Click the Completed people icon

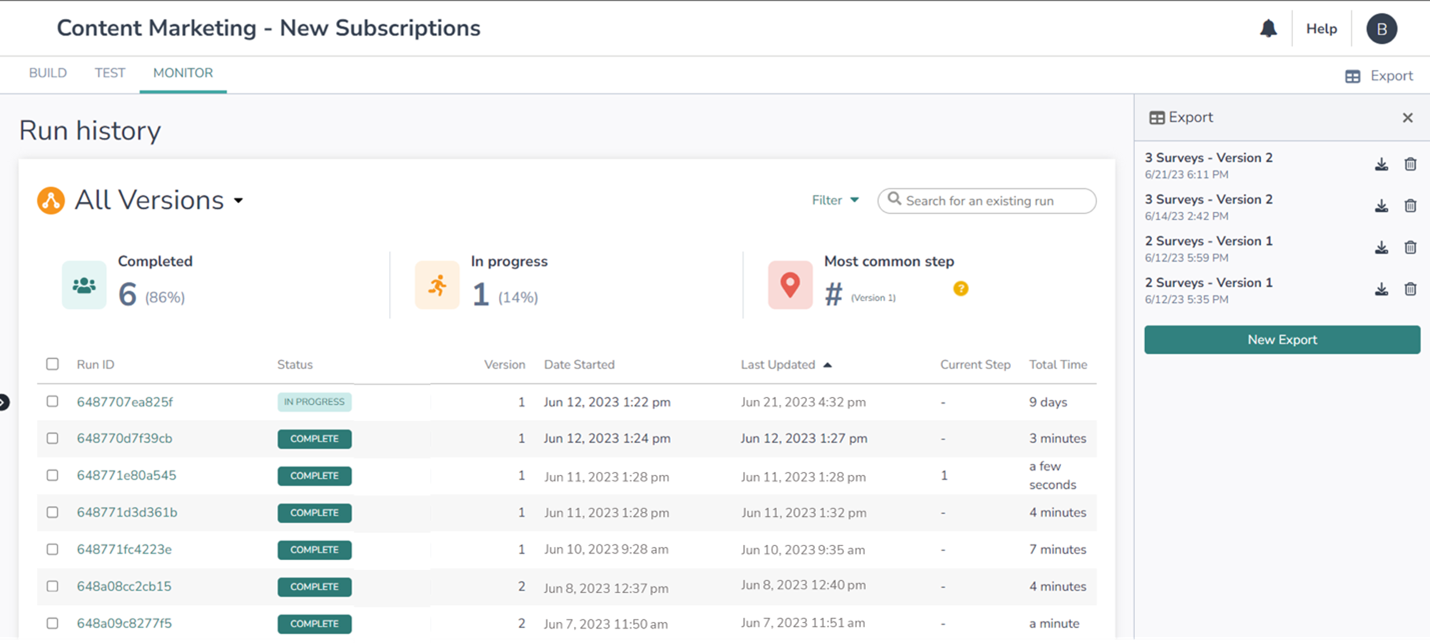point(84,286)
